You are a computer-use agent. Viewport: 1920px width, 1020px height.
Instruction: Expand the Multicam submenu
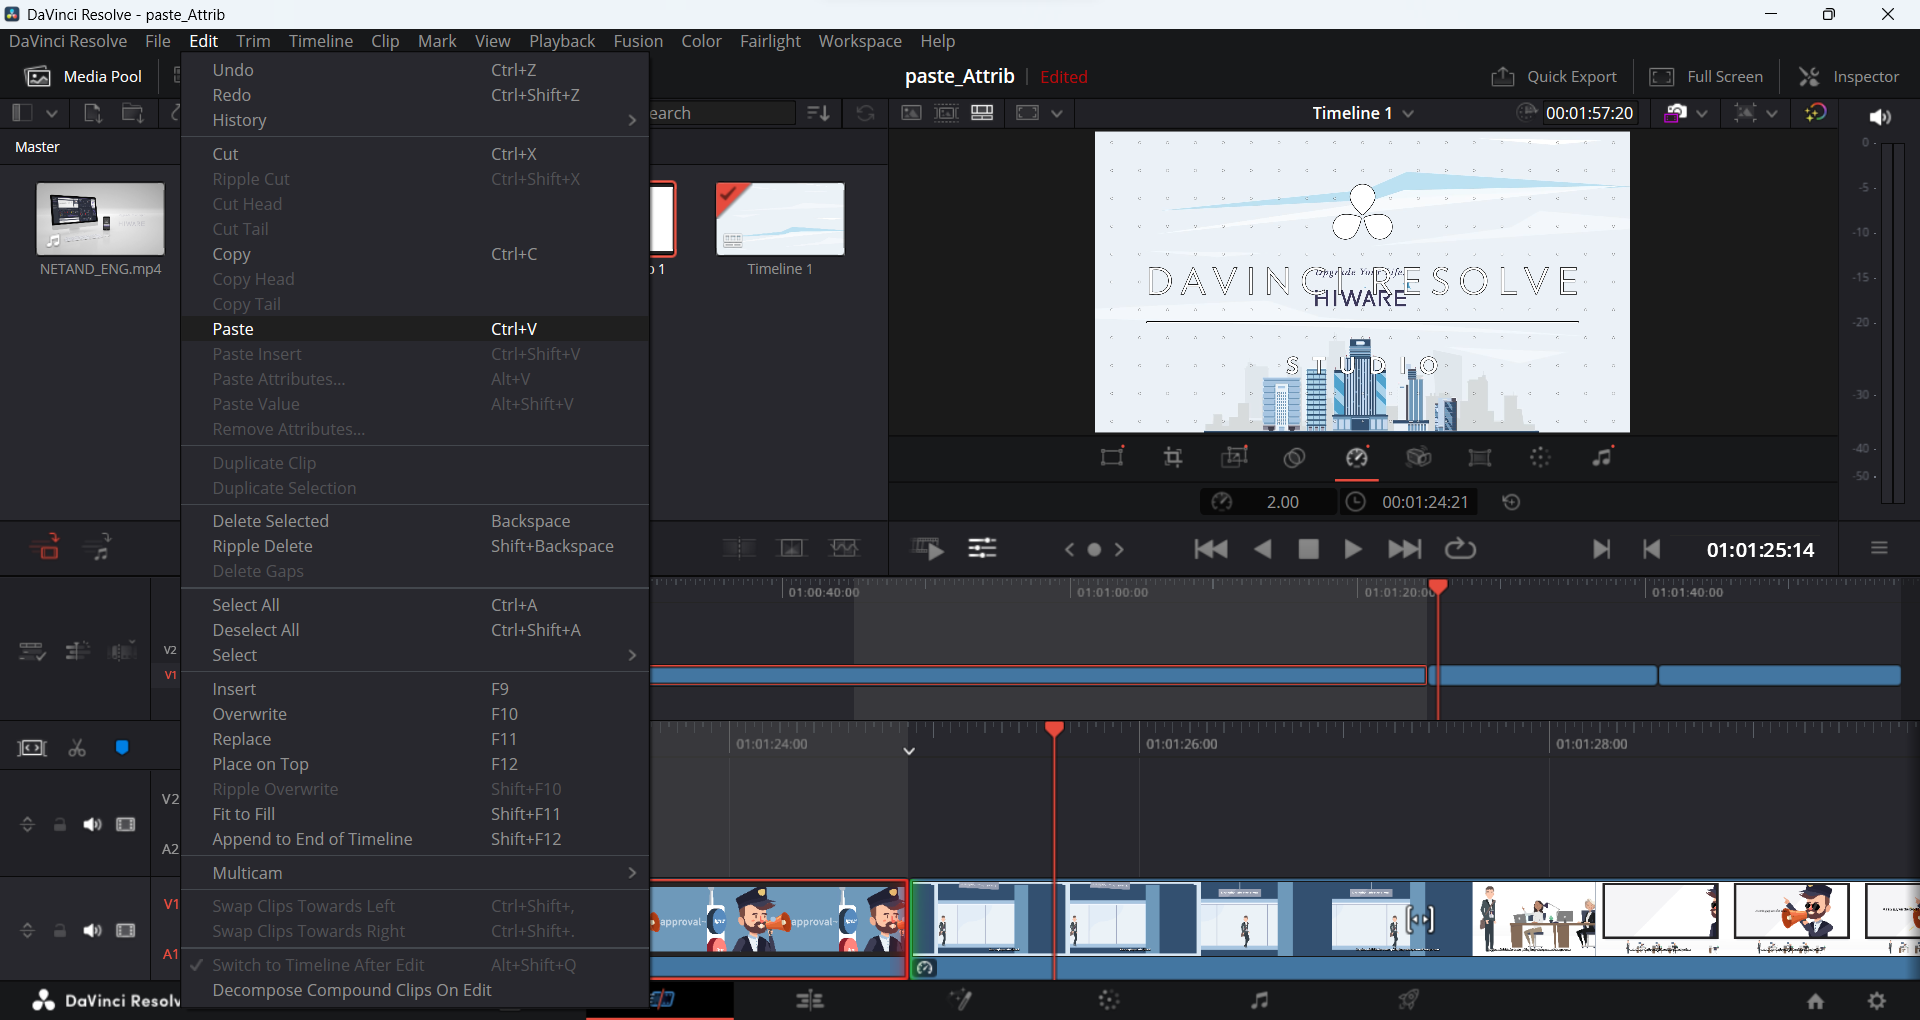point(415,873)
